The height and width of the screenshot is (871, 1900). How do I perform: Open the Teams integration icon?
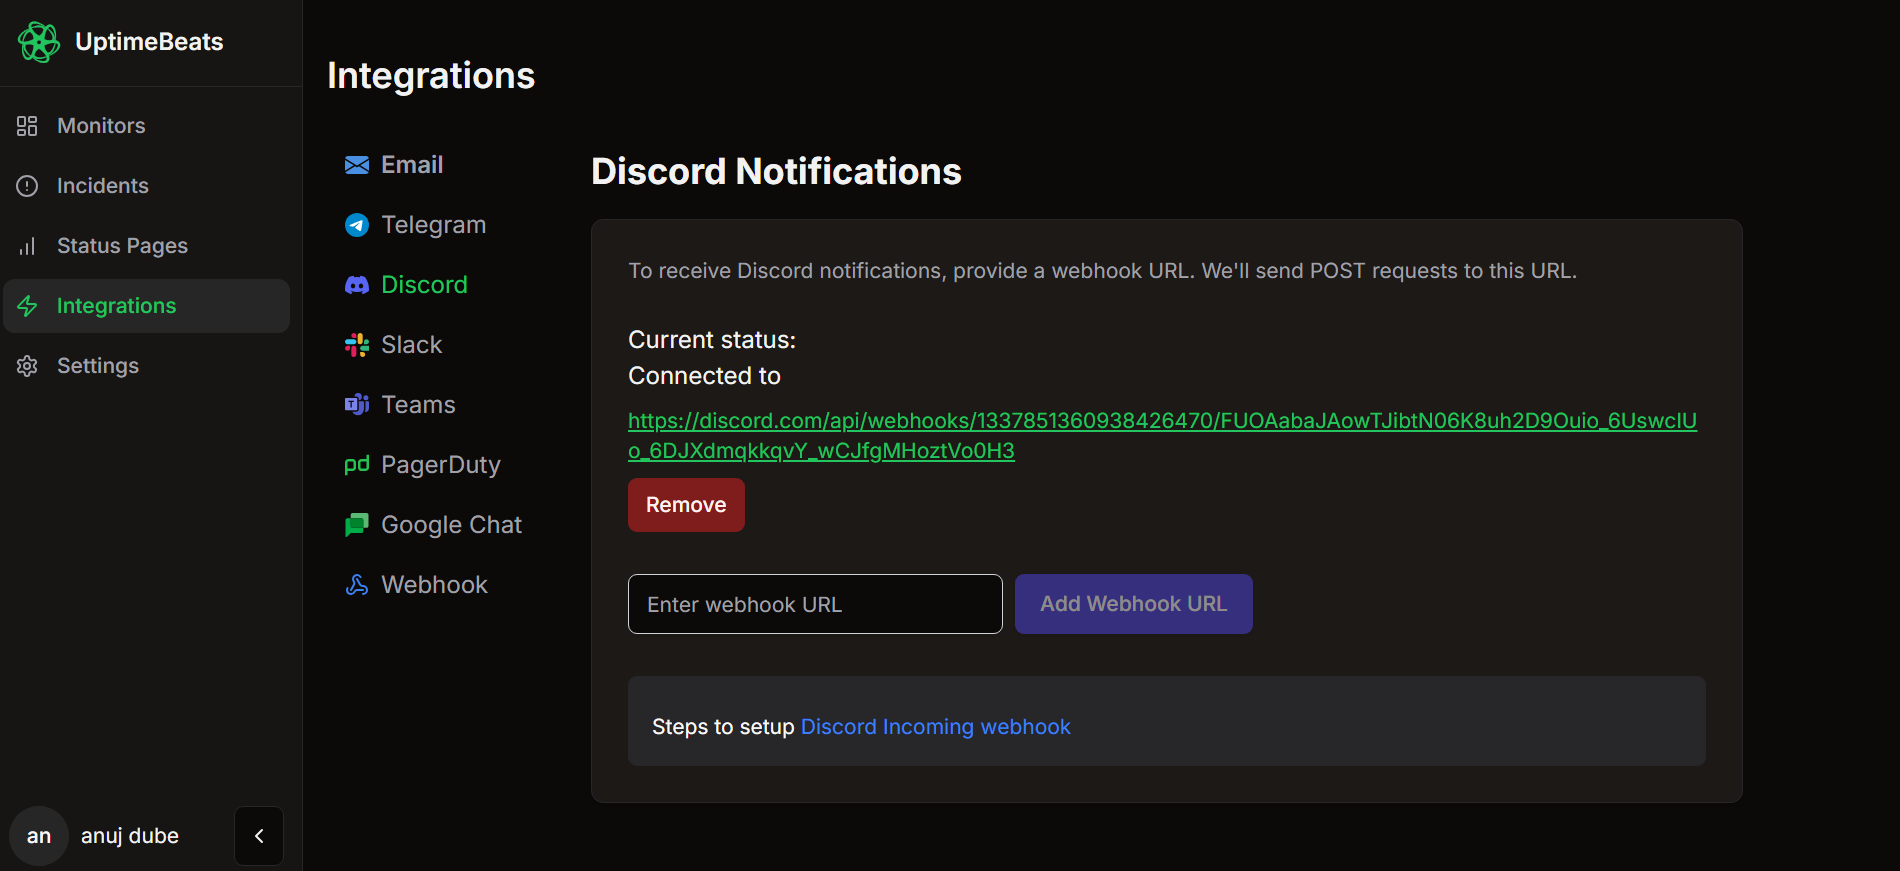pyautogui.click(x=357, y=405)
